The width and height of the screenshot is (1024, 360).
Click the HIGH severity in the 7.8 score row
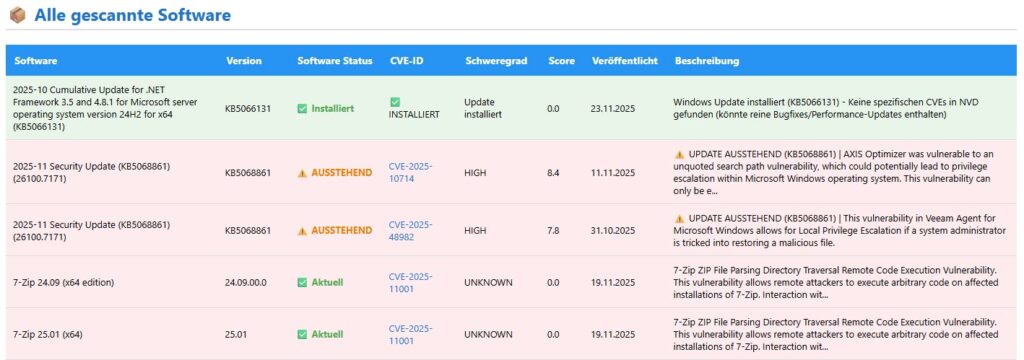475,231
